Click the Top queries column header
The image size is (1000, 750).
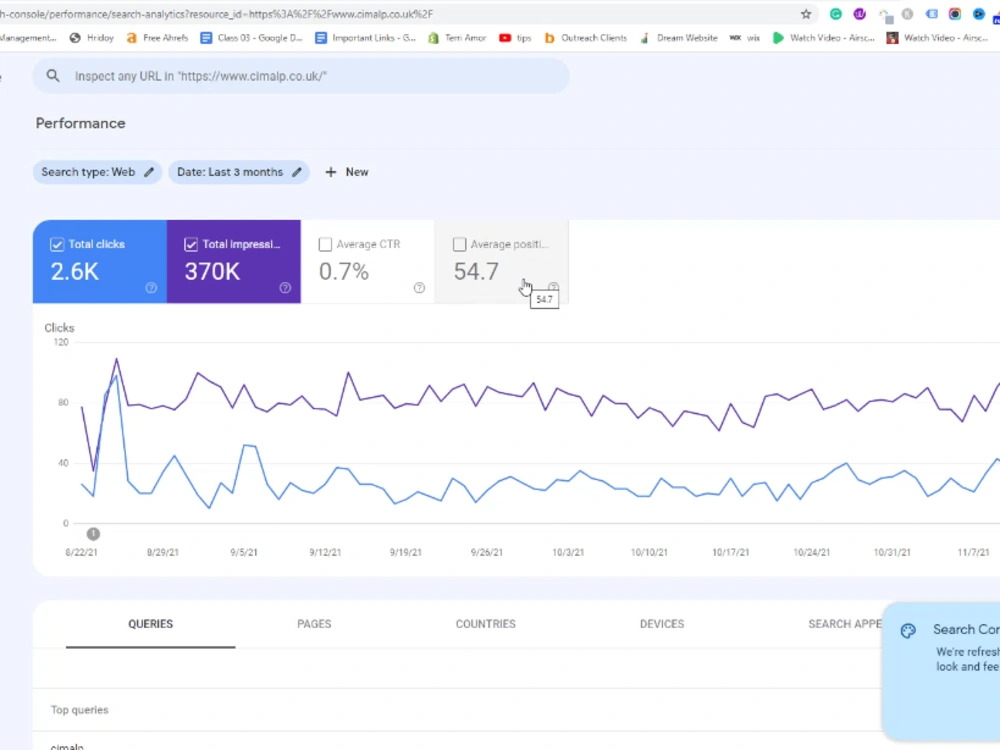(x=80, y=710)
